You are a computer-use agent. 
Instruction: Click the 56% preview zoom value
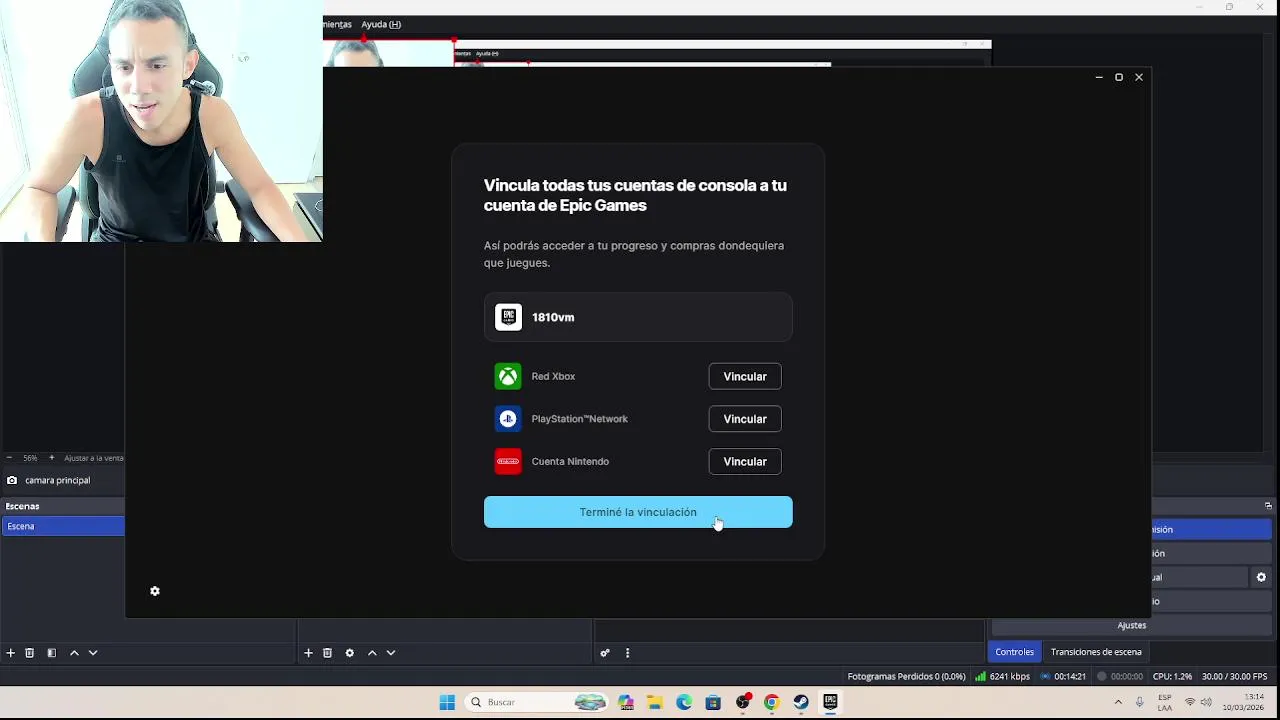(x=30, y=458)
